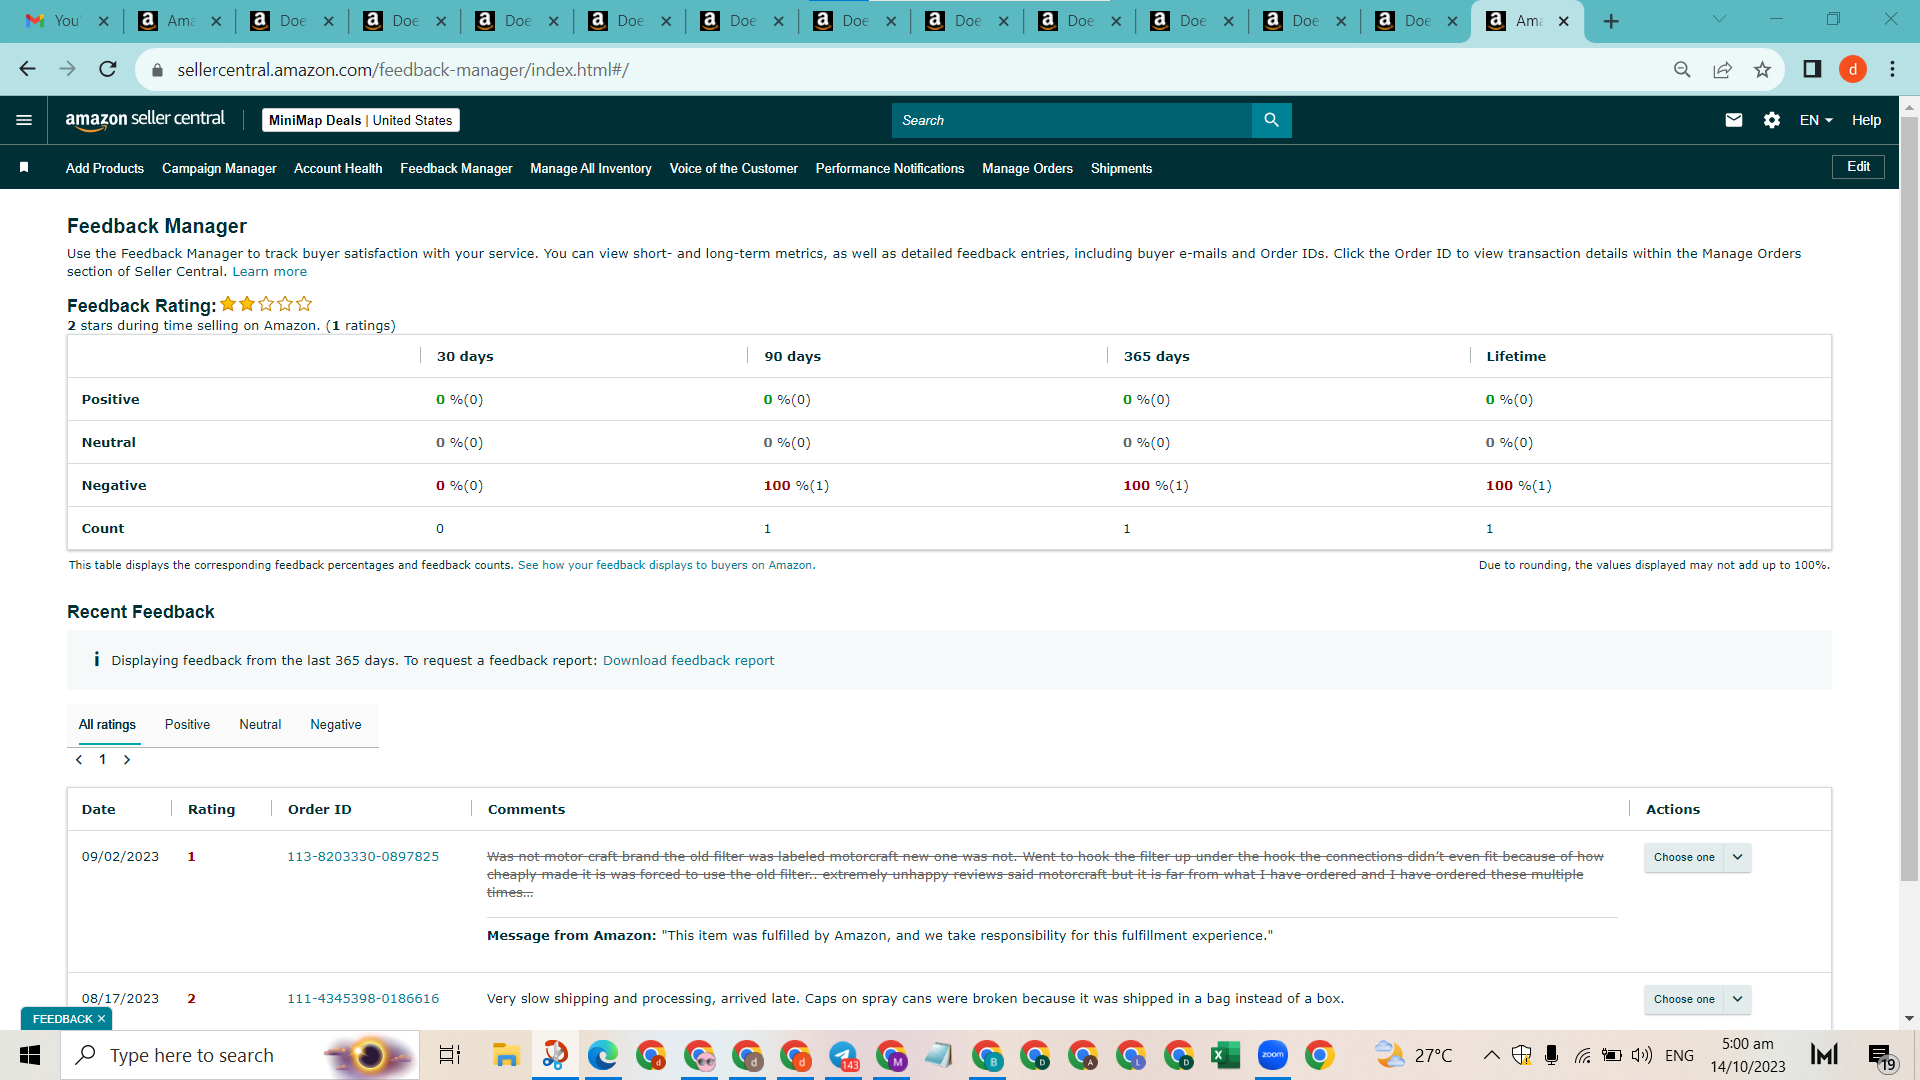Open Microsoft Edge from the taskbar

tap(603, 1055)
